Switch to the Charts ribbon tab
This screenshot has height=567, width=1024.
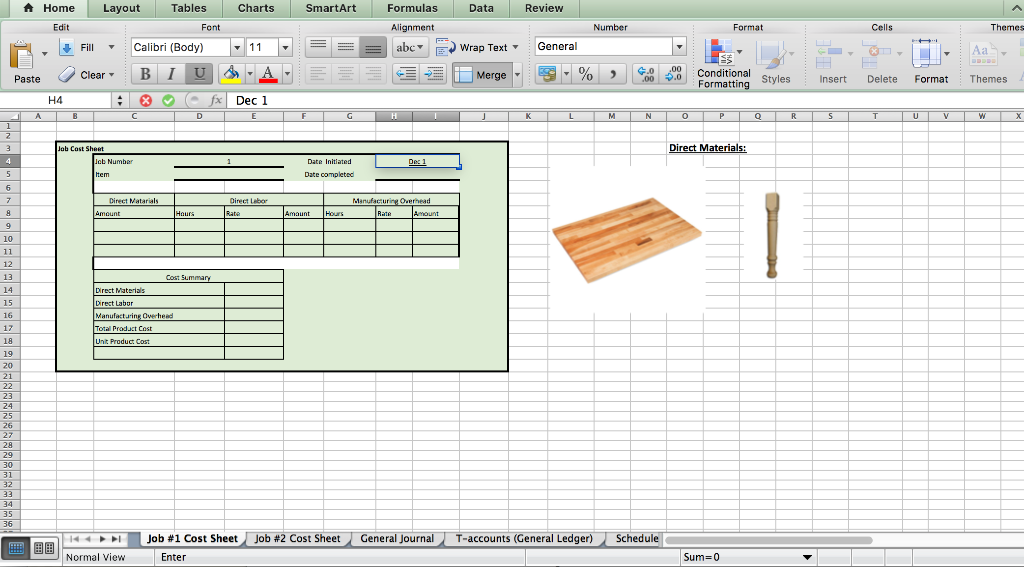click(256, 8)
